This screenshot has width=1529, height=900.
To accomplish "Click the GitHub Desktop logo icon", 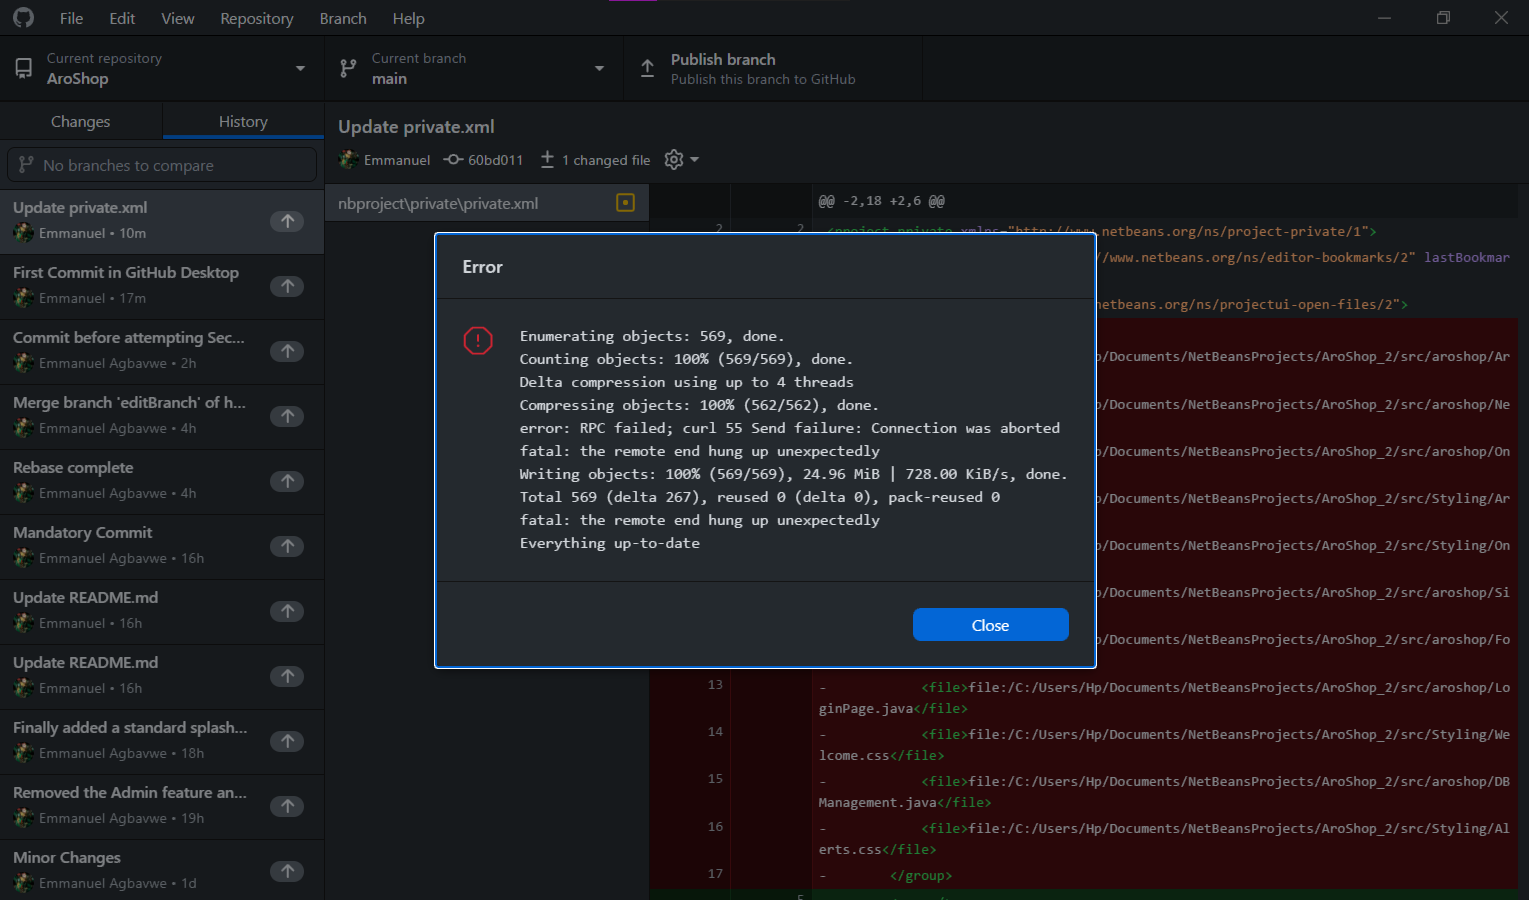I will [23, 18].
